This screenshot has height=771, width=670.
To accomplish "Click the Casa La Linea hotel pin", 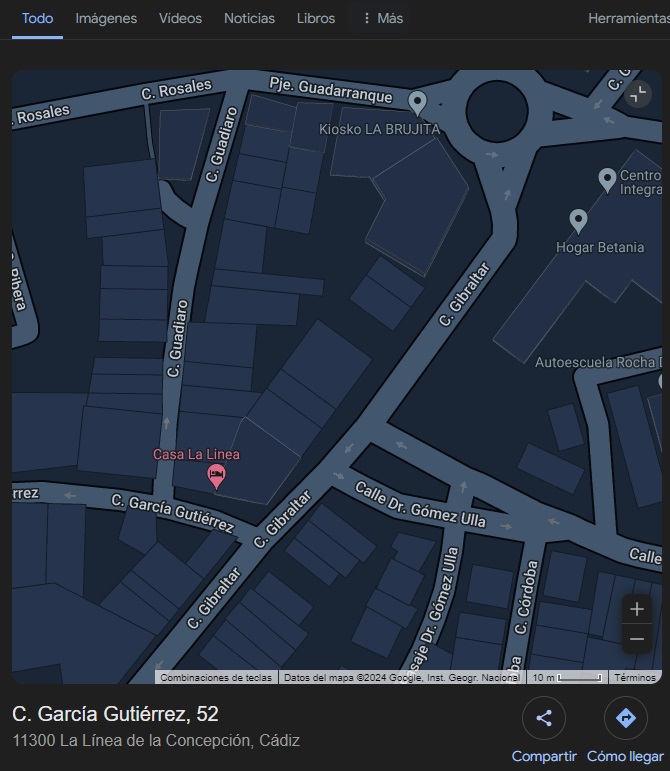I will 216,476.
